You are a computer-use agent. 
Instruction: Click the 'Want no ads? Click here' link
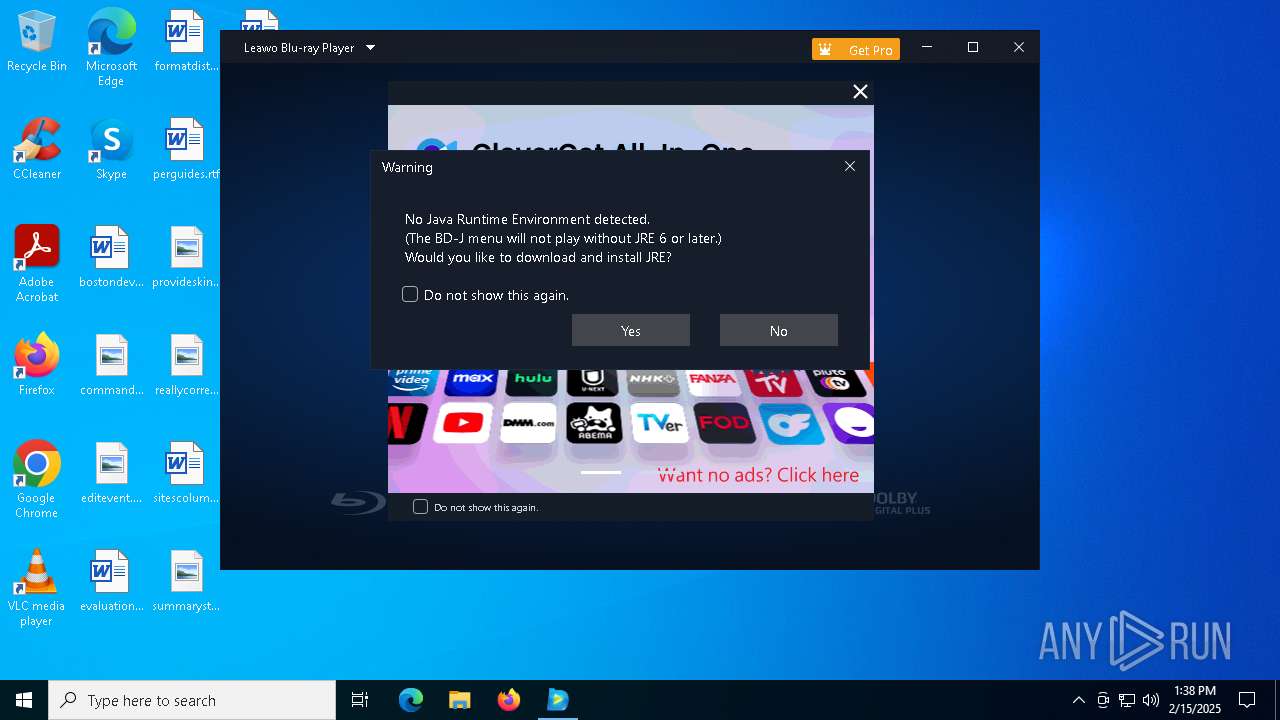758,475
